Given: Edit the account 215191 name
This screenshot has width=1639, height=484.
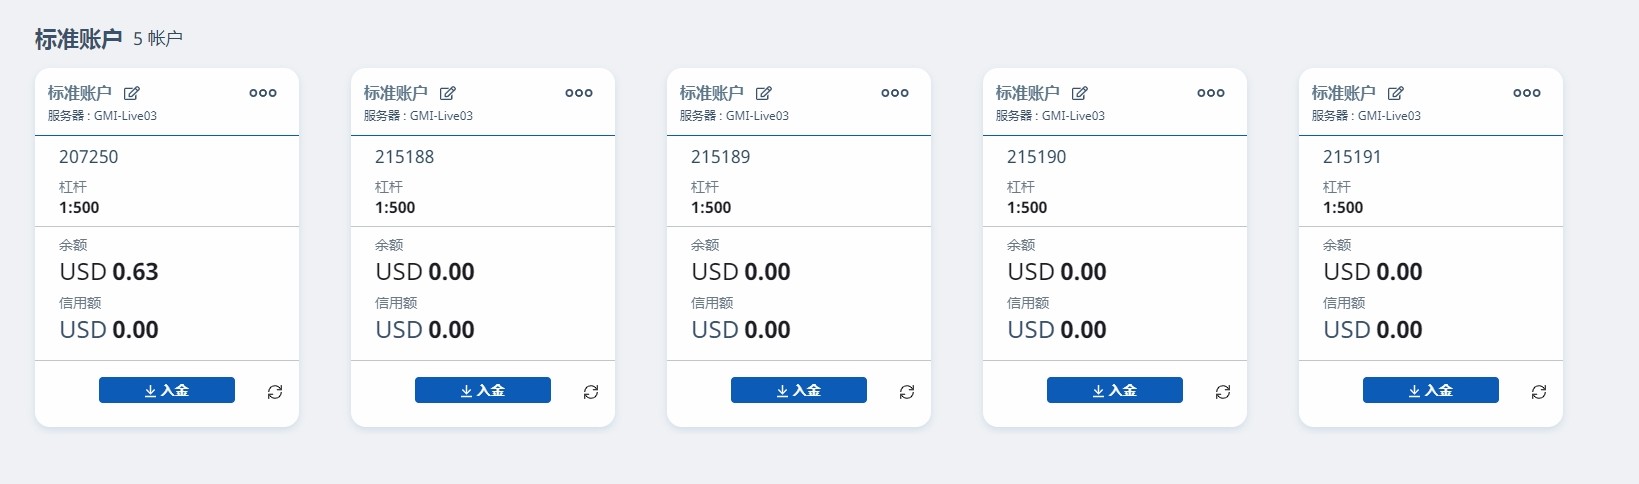Looking at the screenshot, I should tap(1396, 93).
